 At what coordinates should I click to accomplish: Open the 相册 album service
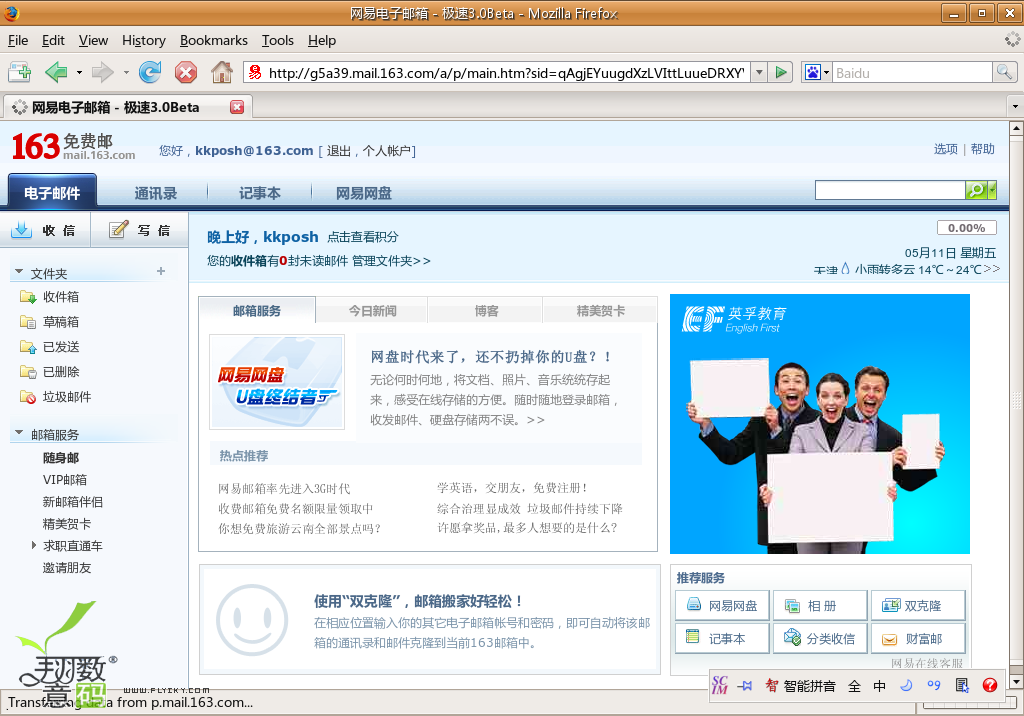(820, 606)
